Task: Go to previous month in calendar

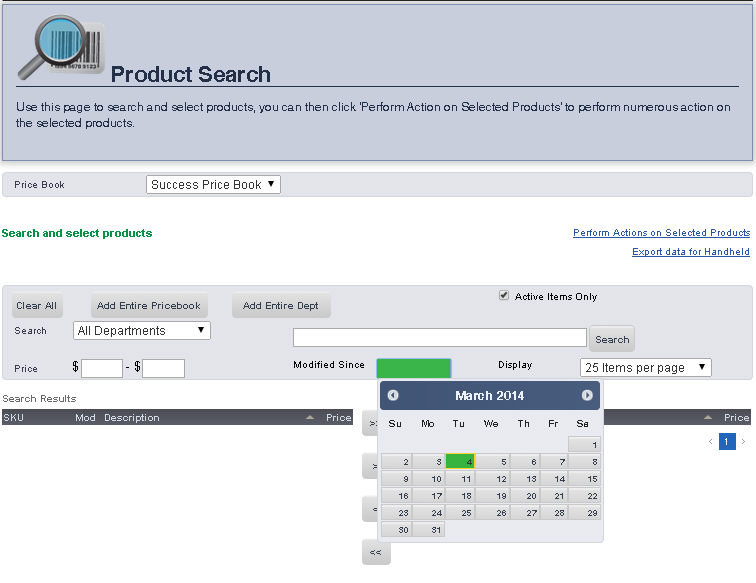Action: (393, 396)
